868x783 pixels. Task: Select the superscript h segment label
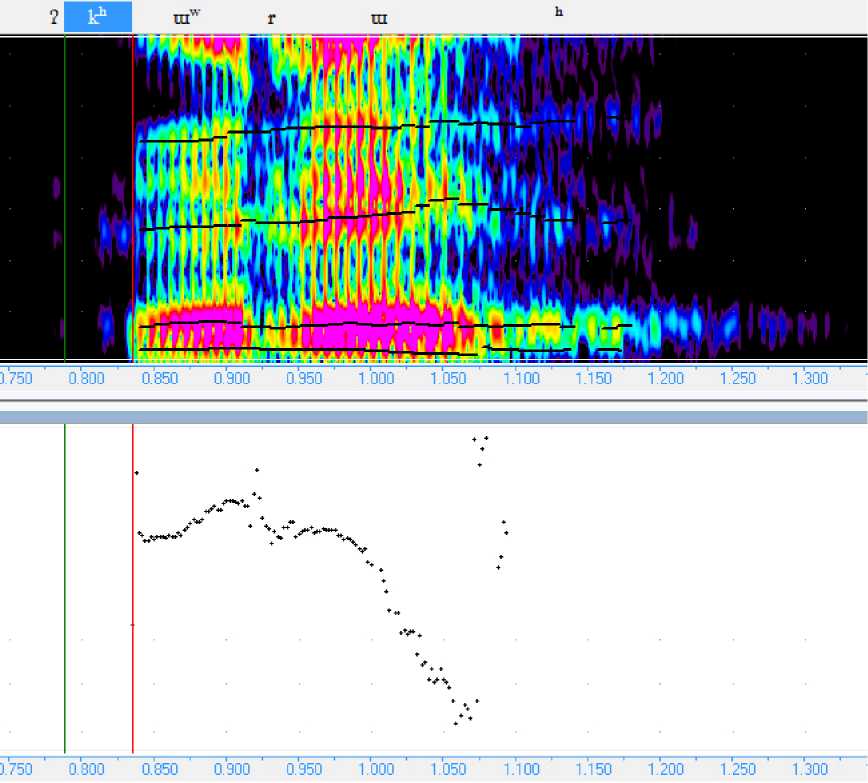(559, 12)
